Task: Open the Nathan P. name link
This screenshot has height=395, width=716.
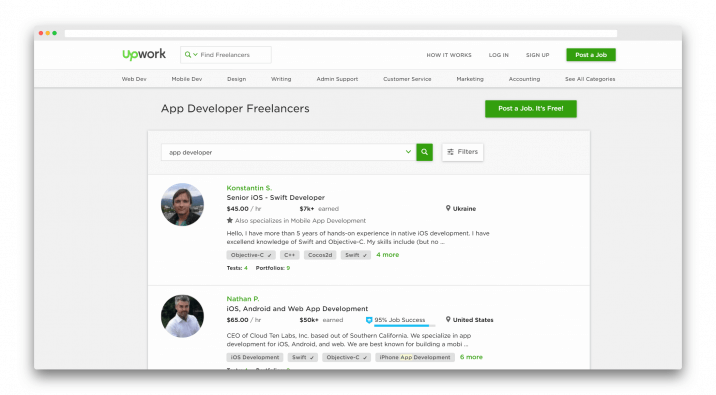Action: point(242,299)
